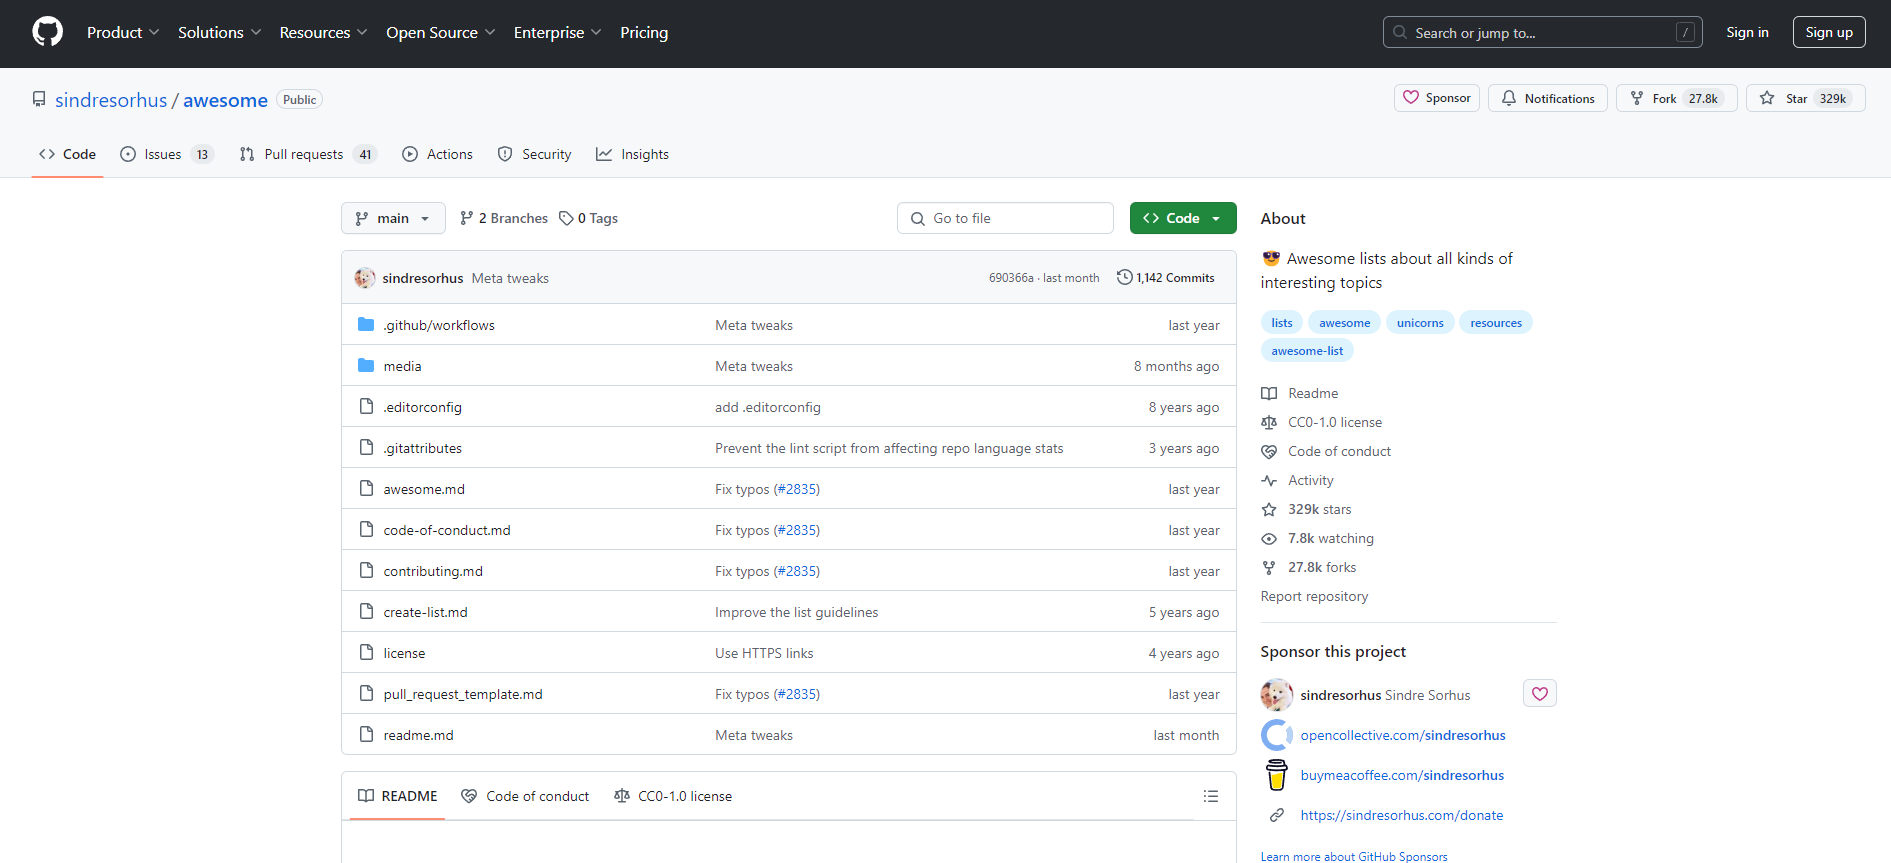Open create-list.md file
1891x863 pixels.
[425, 612]
